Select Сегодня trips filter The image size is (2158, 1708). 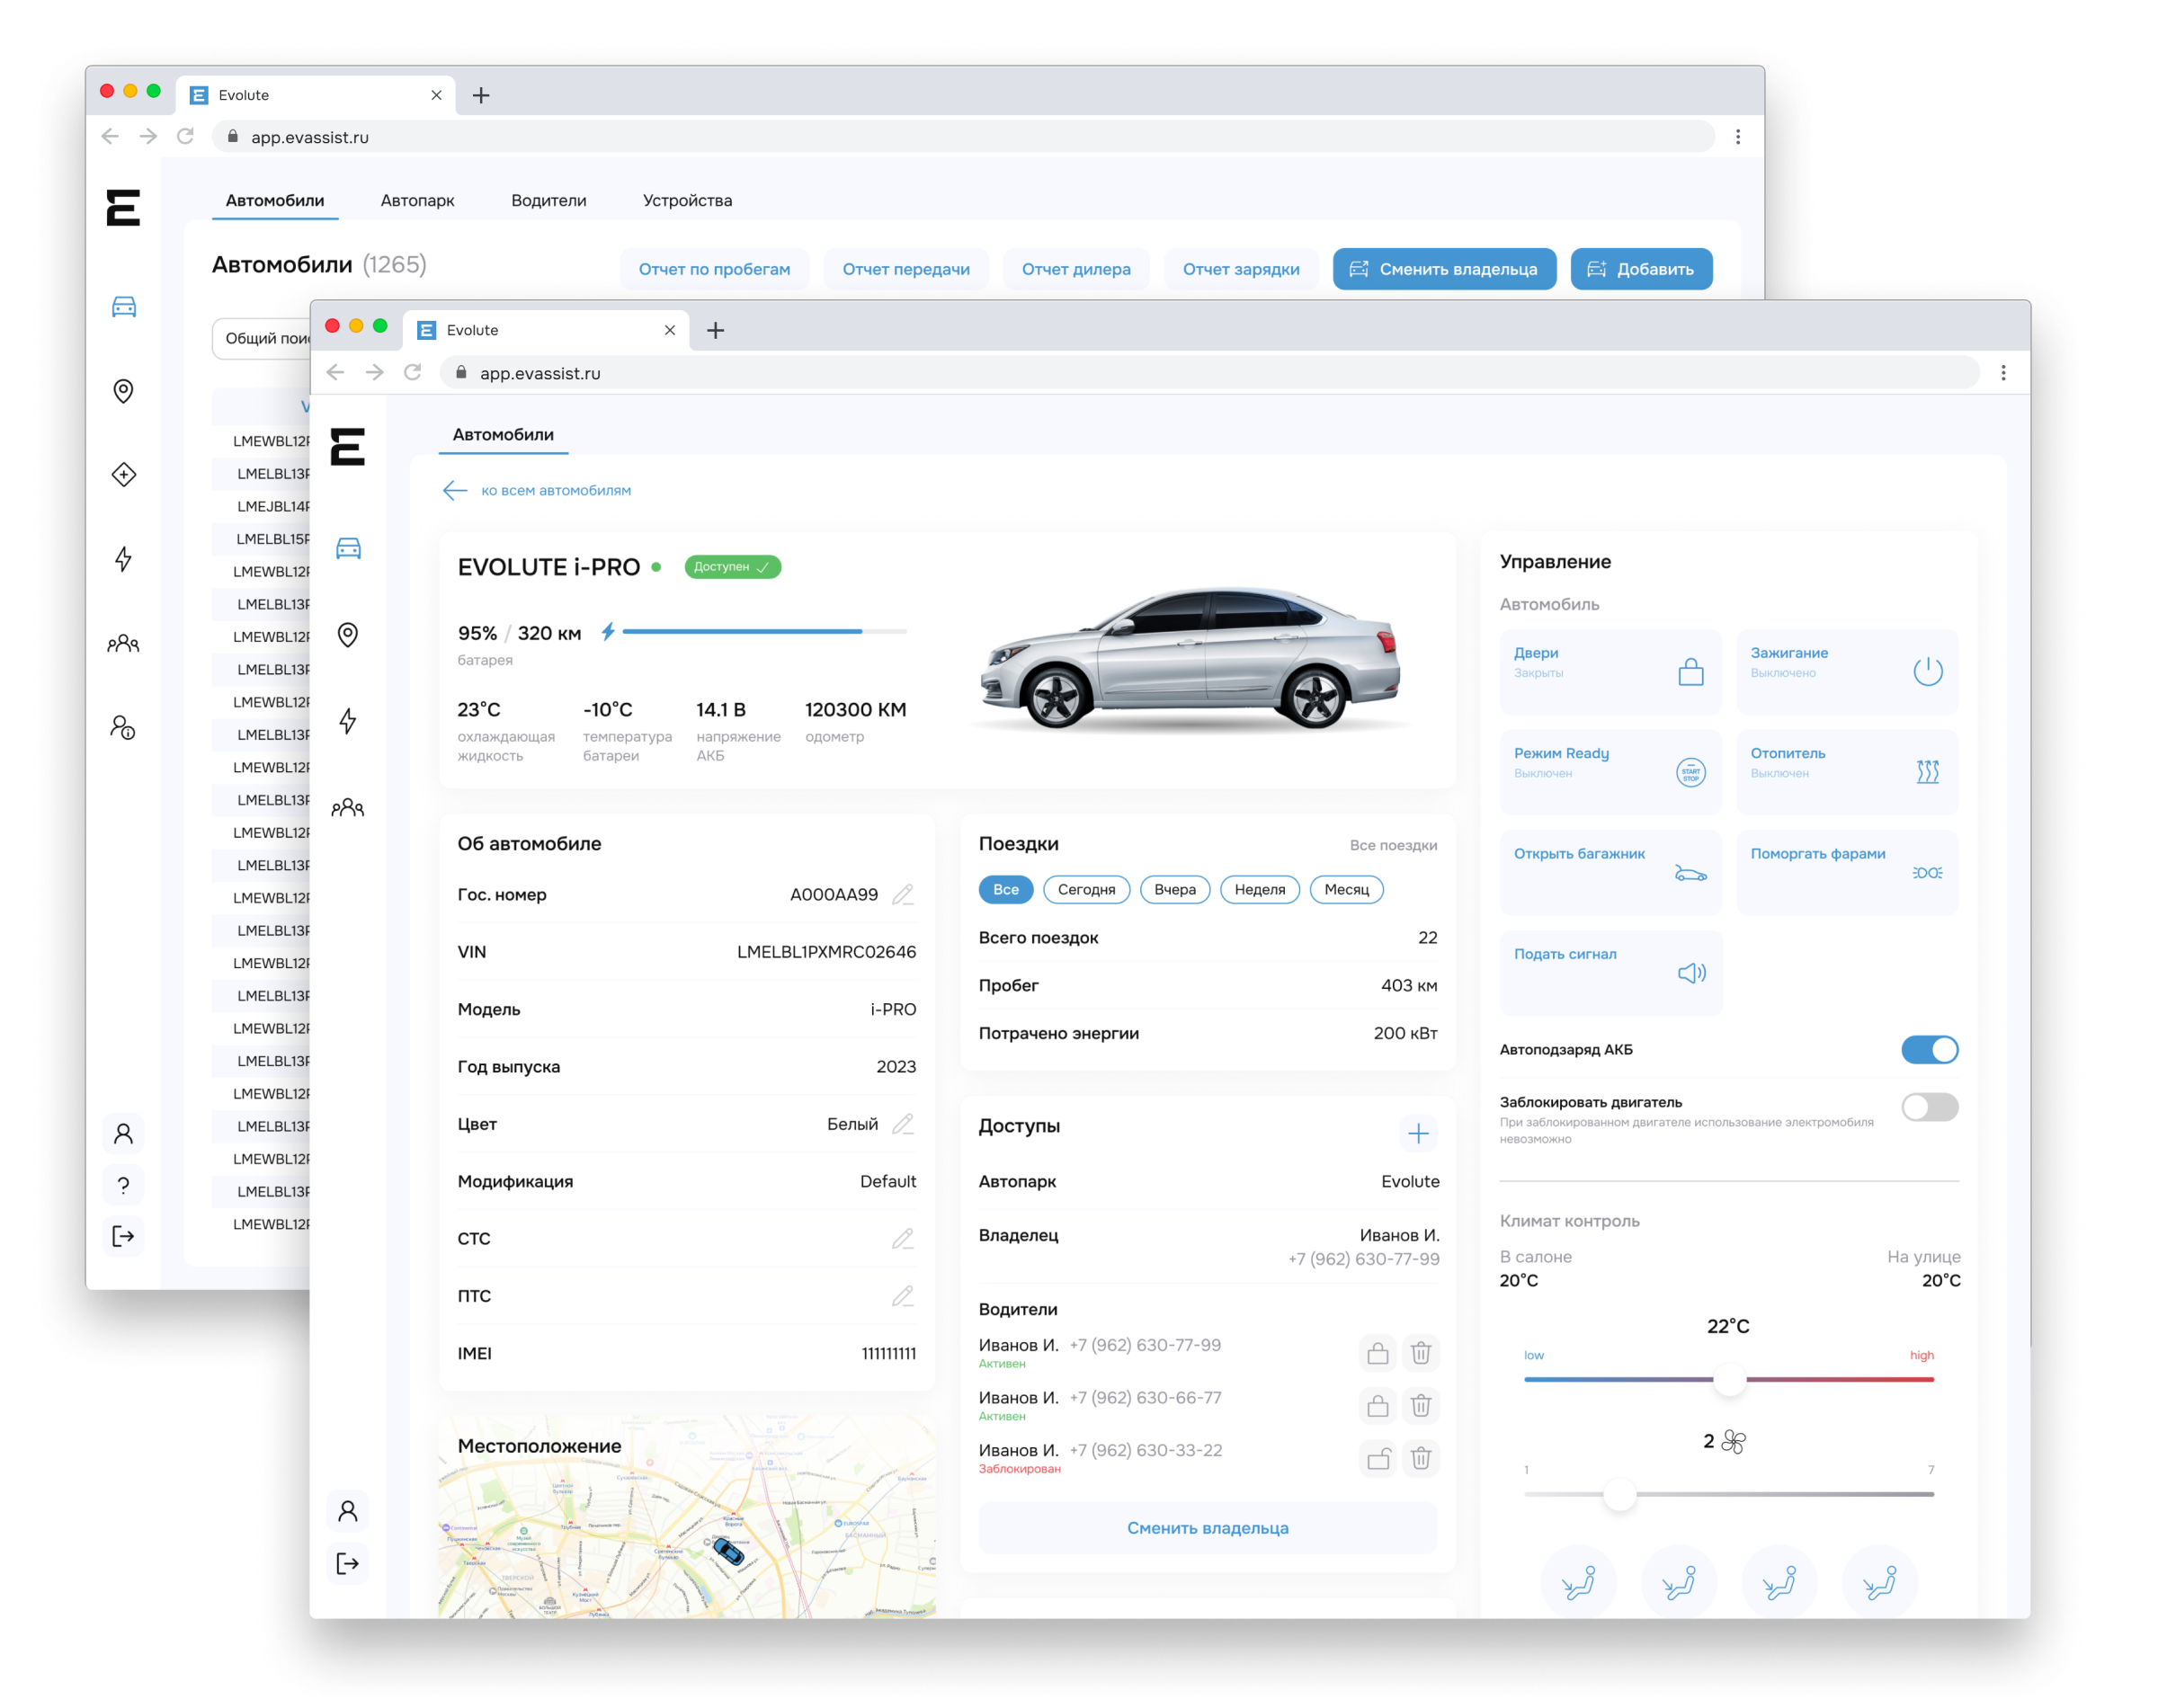1087,890
